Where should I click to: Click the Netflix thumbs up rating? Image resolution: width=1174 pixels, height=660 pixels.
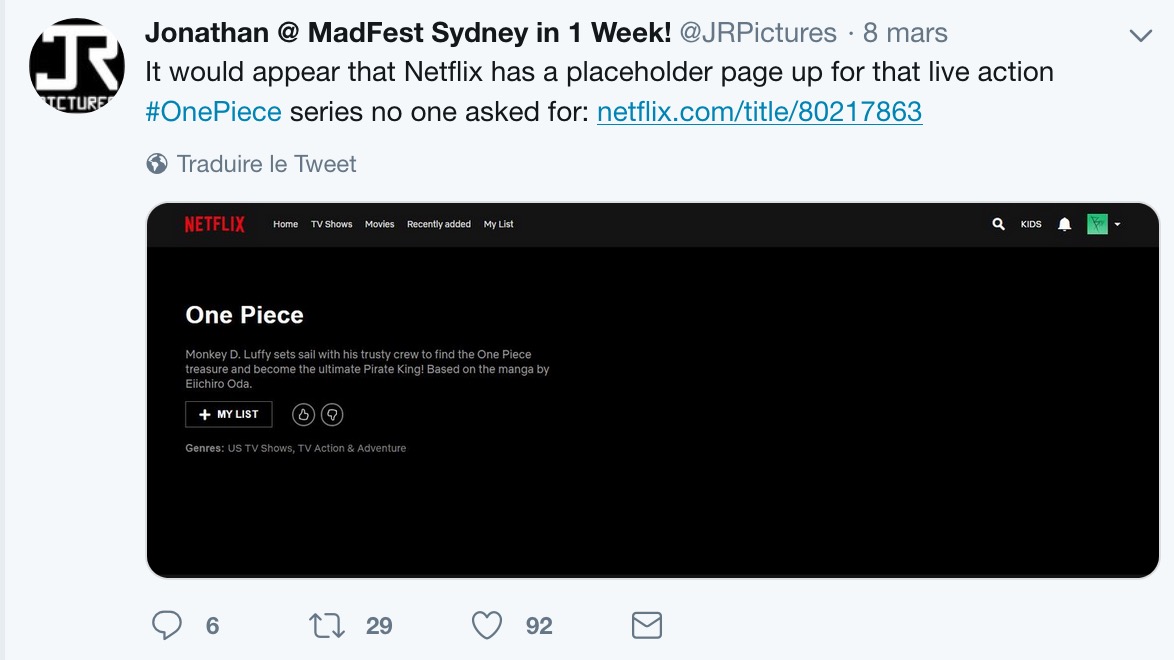coord(304,414)
